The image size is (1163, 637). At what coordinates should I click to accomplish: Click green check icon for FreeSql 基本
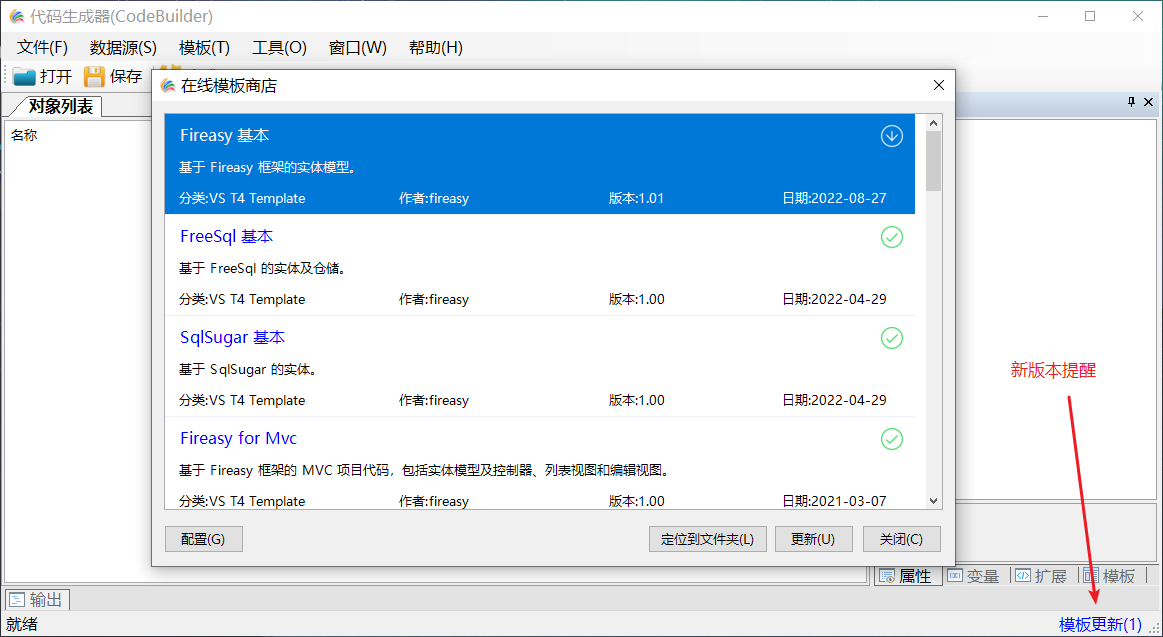pos(892,237)
